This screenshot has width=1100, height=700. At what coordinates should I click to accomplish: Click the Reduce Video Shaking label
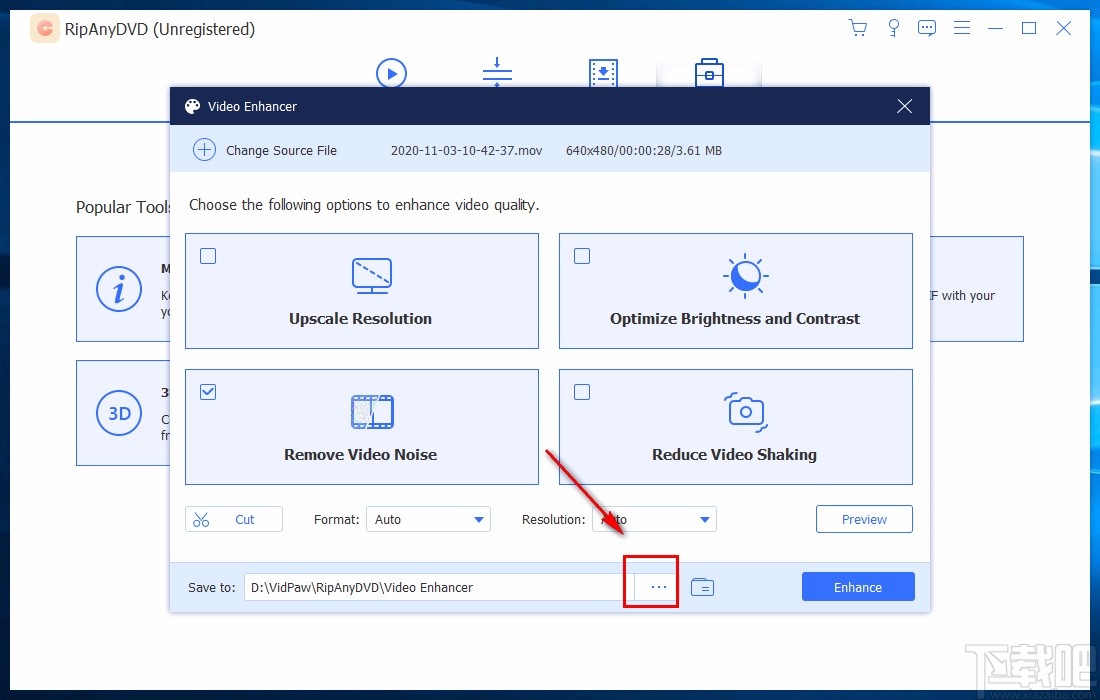click(735, 455)
